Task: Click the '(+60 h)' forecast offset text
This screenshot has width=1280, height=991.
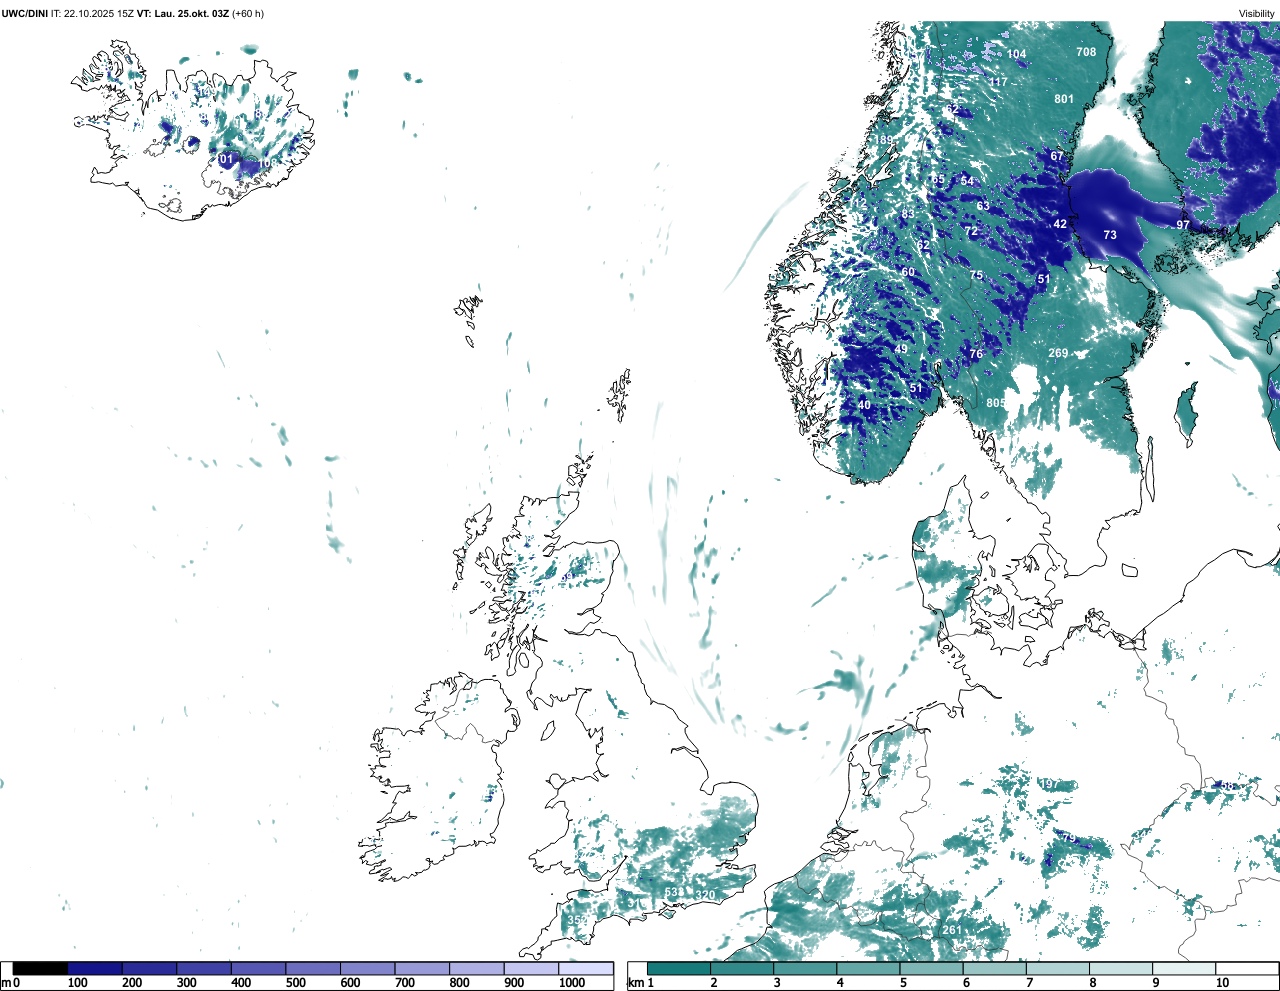Action: (248, 13)
